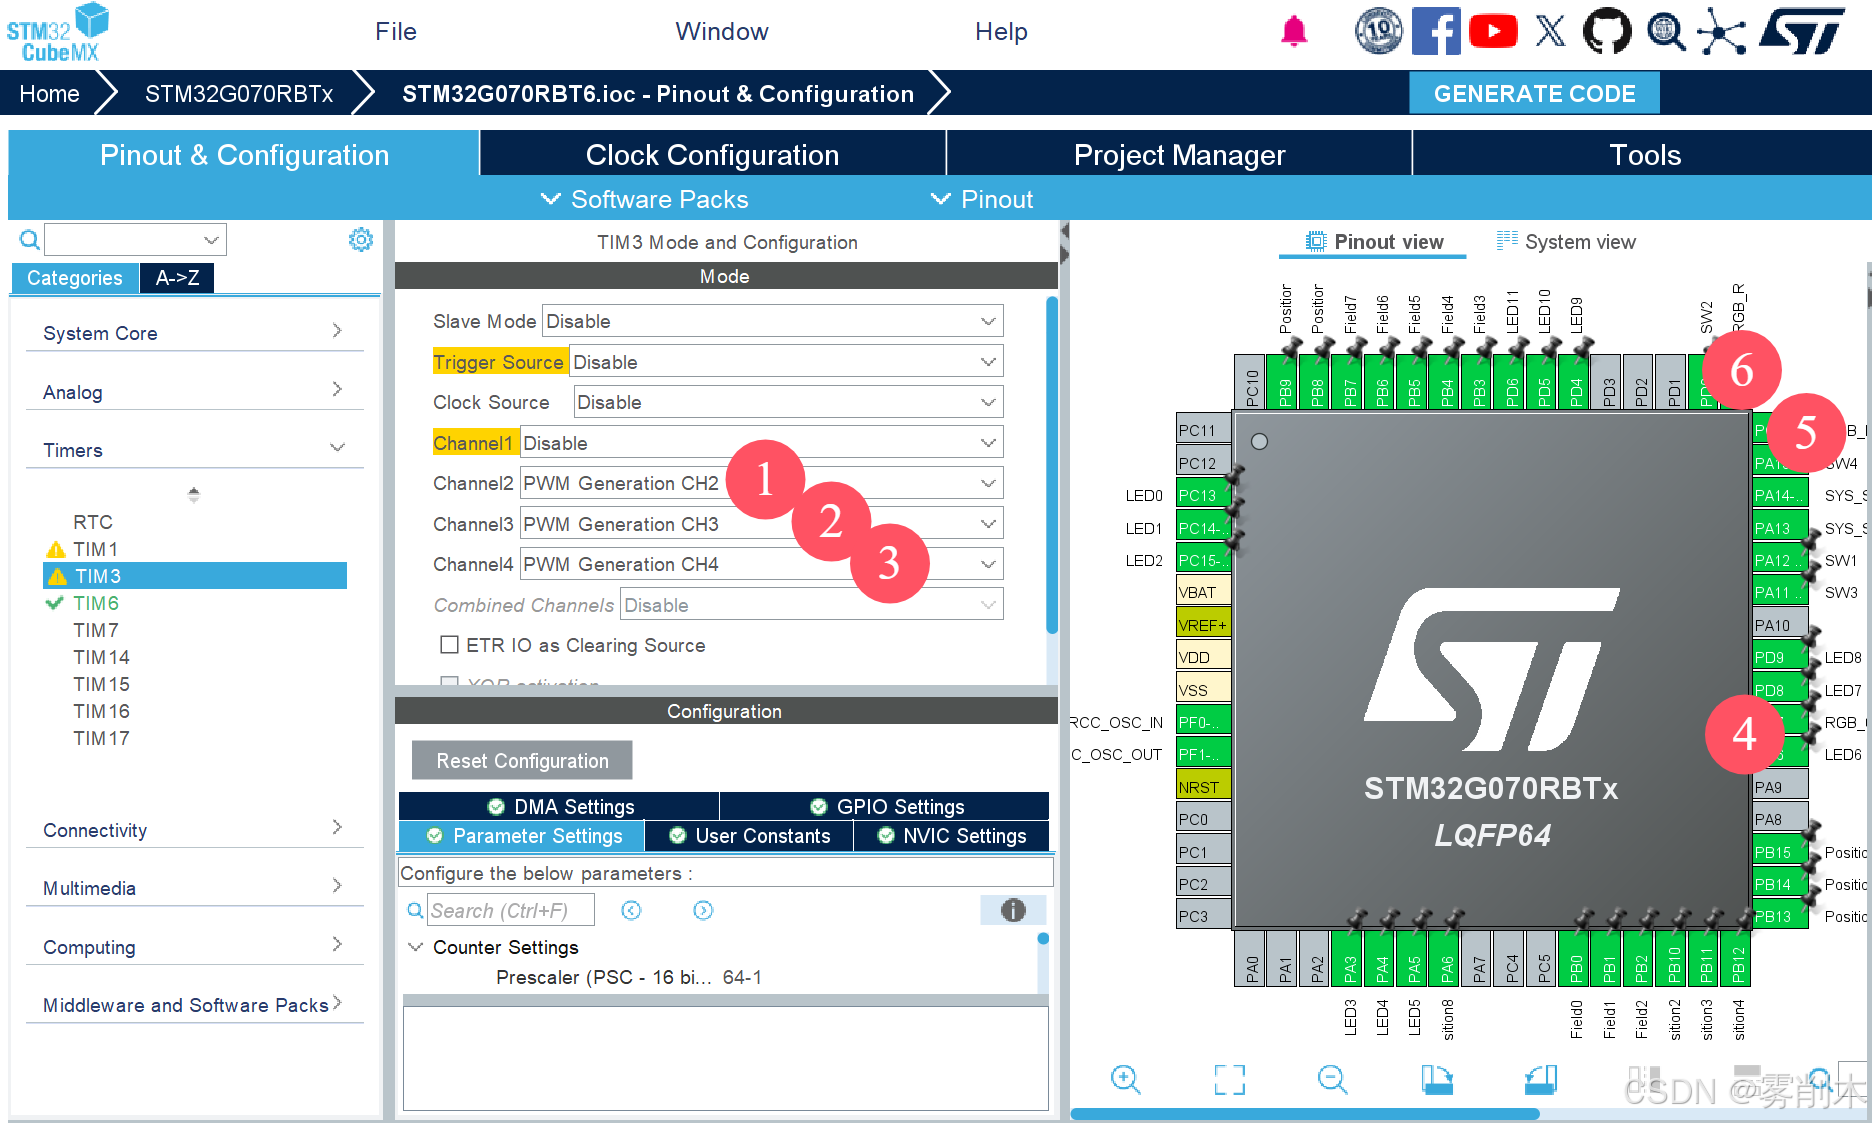Click the TIM1 warning icon
This screenshot has height=1124, width=1872.
[56, 549]
